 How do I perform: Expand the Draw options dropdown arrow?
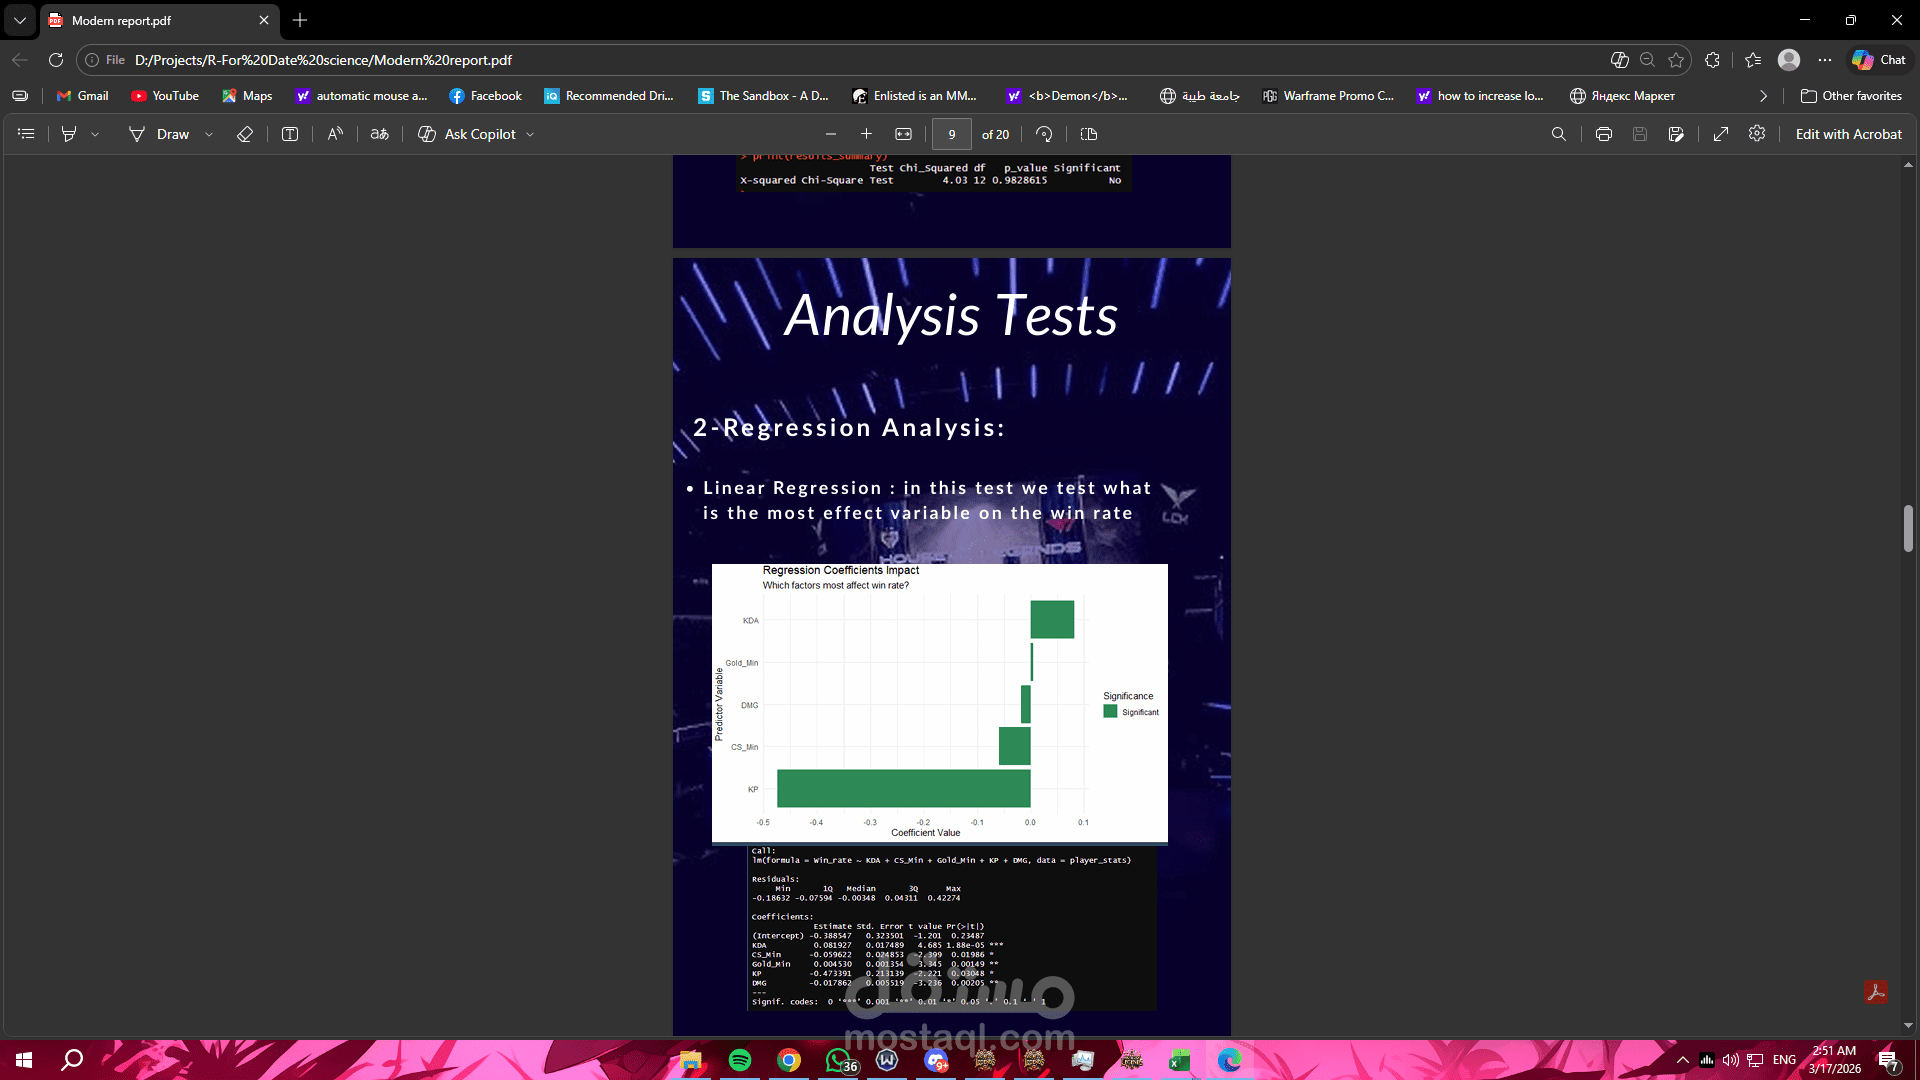coord(209,134)
